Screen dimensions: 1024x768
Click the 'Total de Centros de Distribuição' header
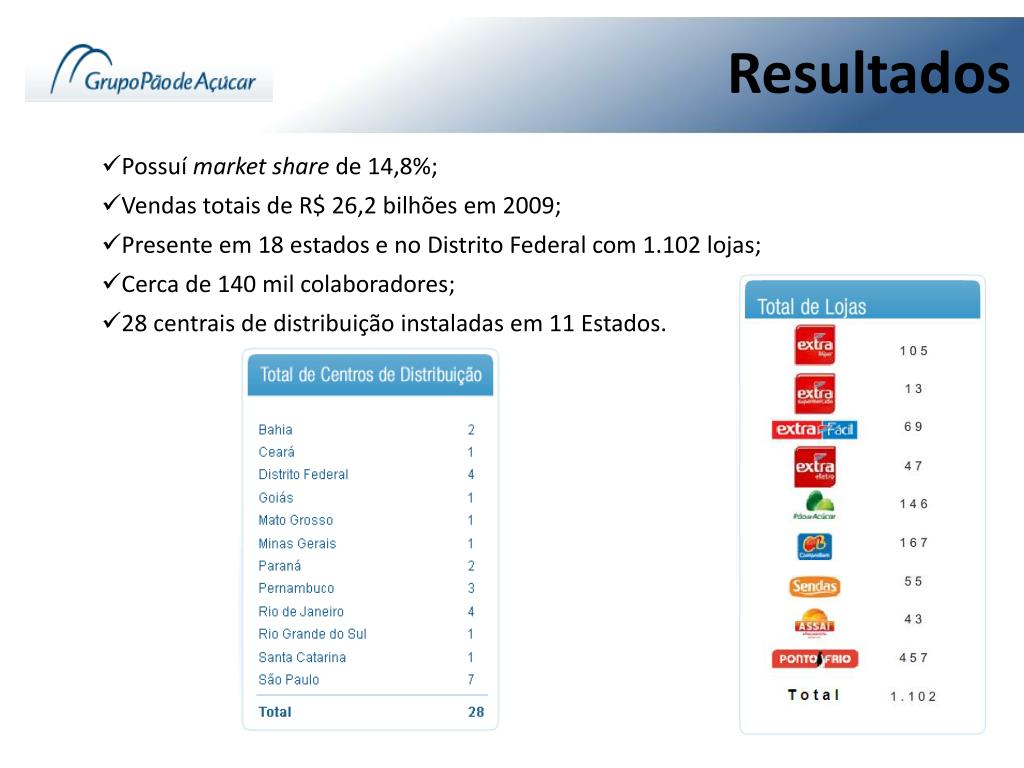pos(371,374)
